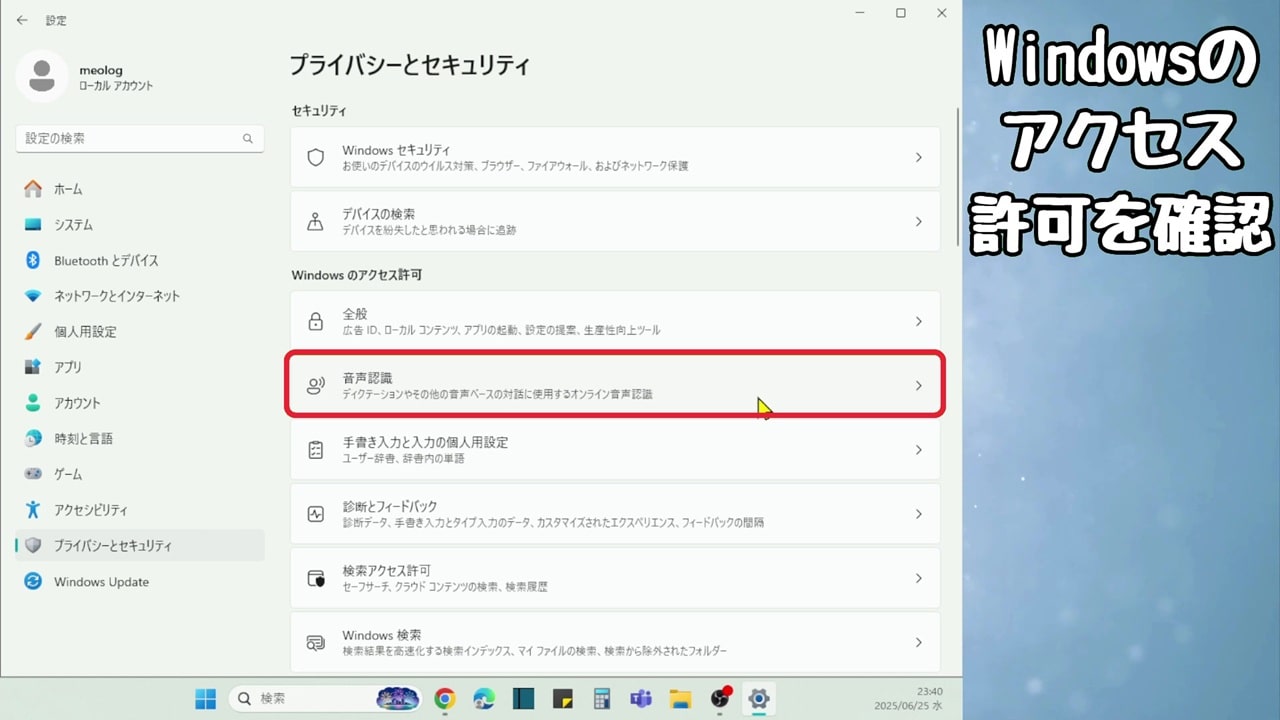This screenshot has height=720, width=1280.
Task: Open the yellow Sticky Notes taskbar icon
Action: (x=562, y=699)
